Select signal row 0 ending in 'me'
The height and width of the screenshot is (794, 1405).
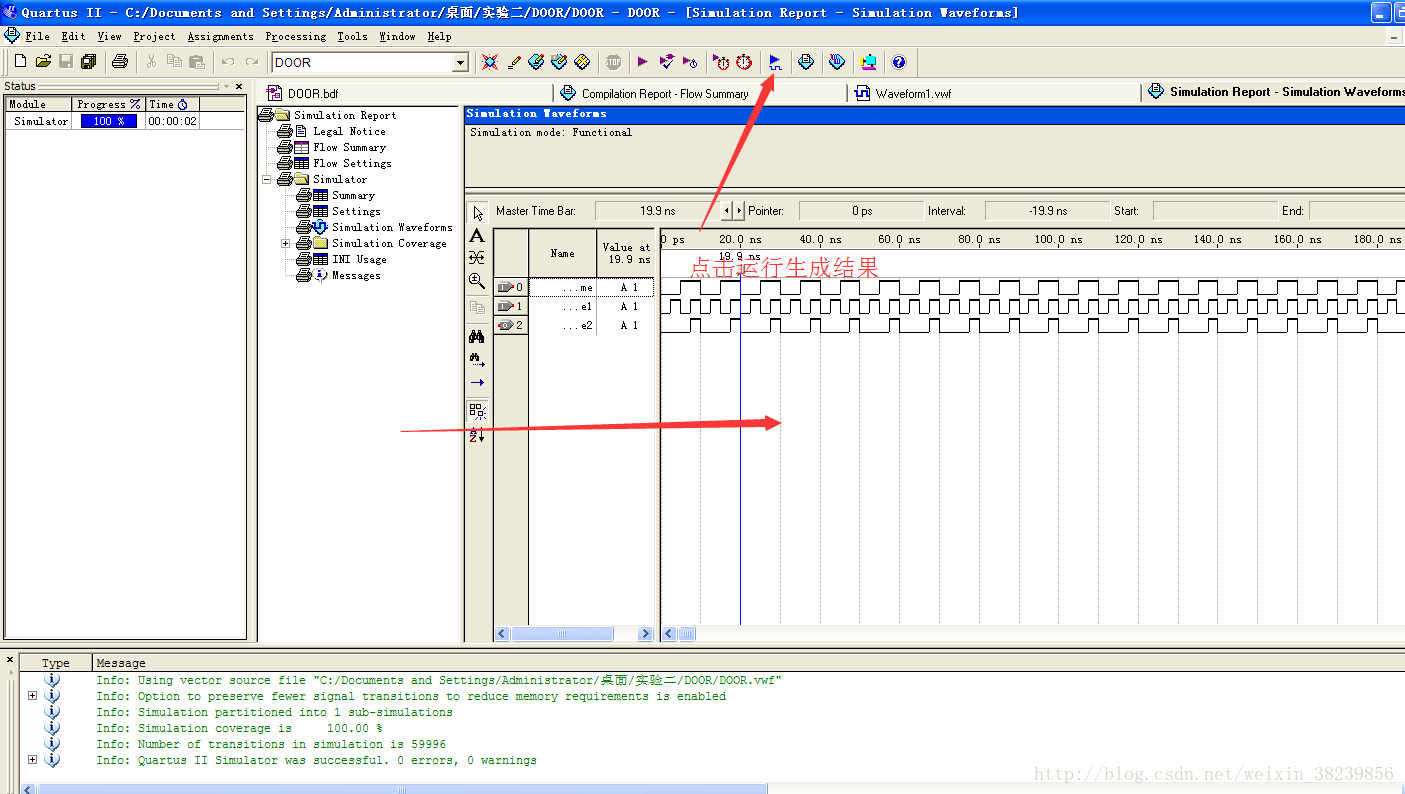tap(574, 287)
